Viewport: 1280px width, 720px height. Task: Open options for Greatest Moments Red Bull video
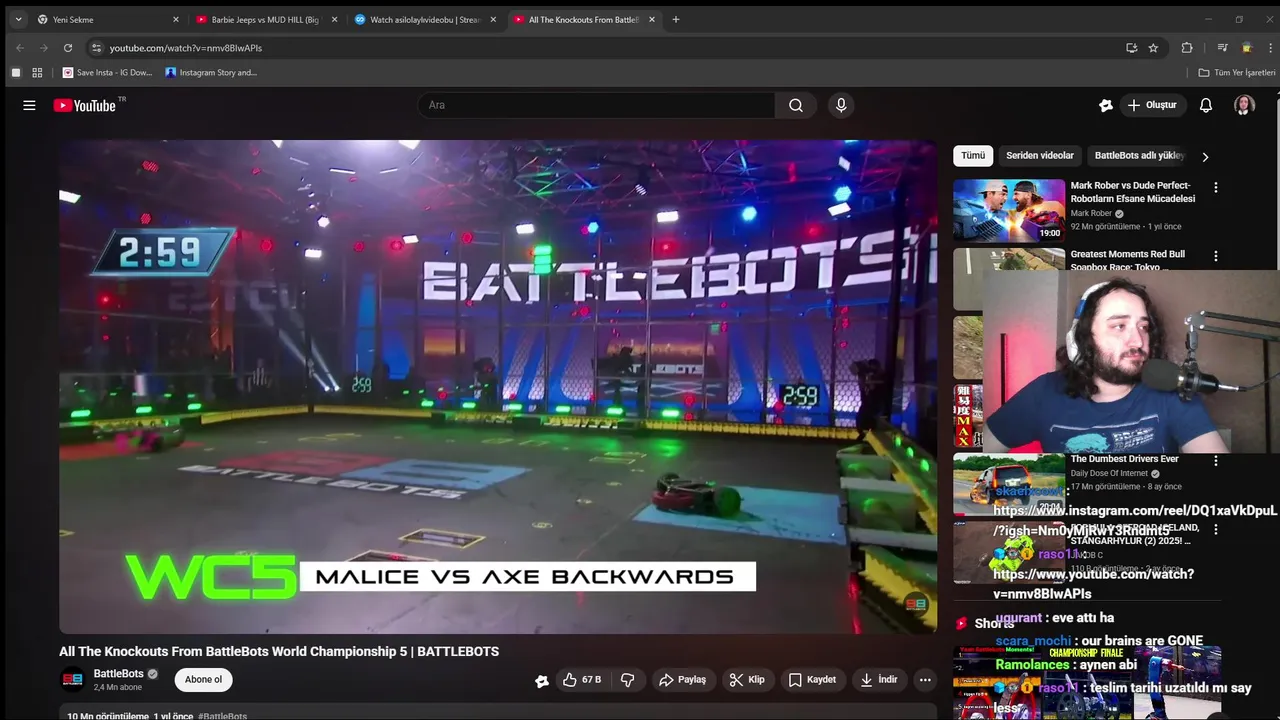point(1216,256)
